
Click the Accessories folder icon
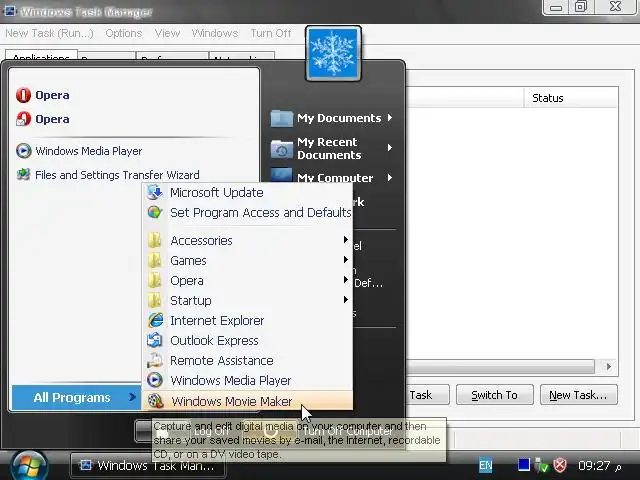coord(155,240)
